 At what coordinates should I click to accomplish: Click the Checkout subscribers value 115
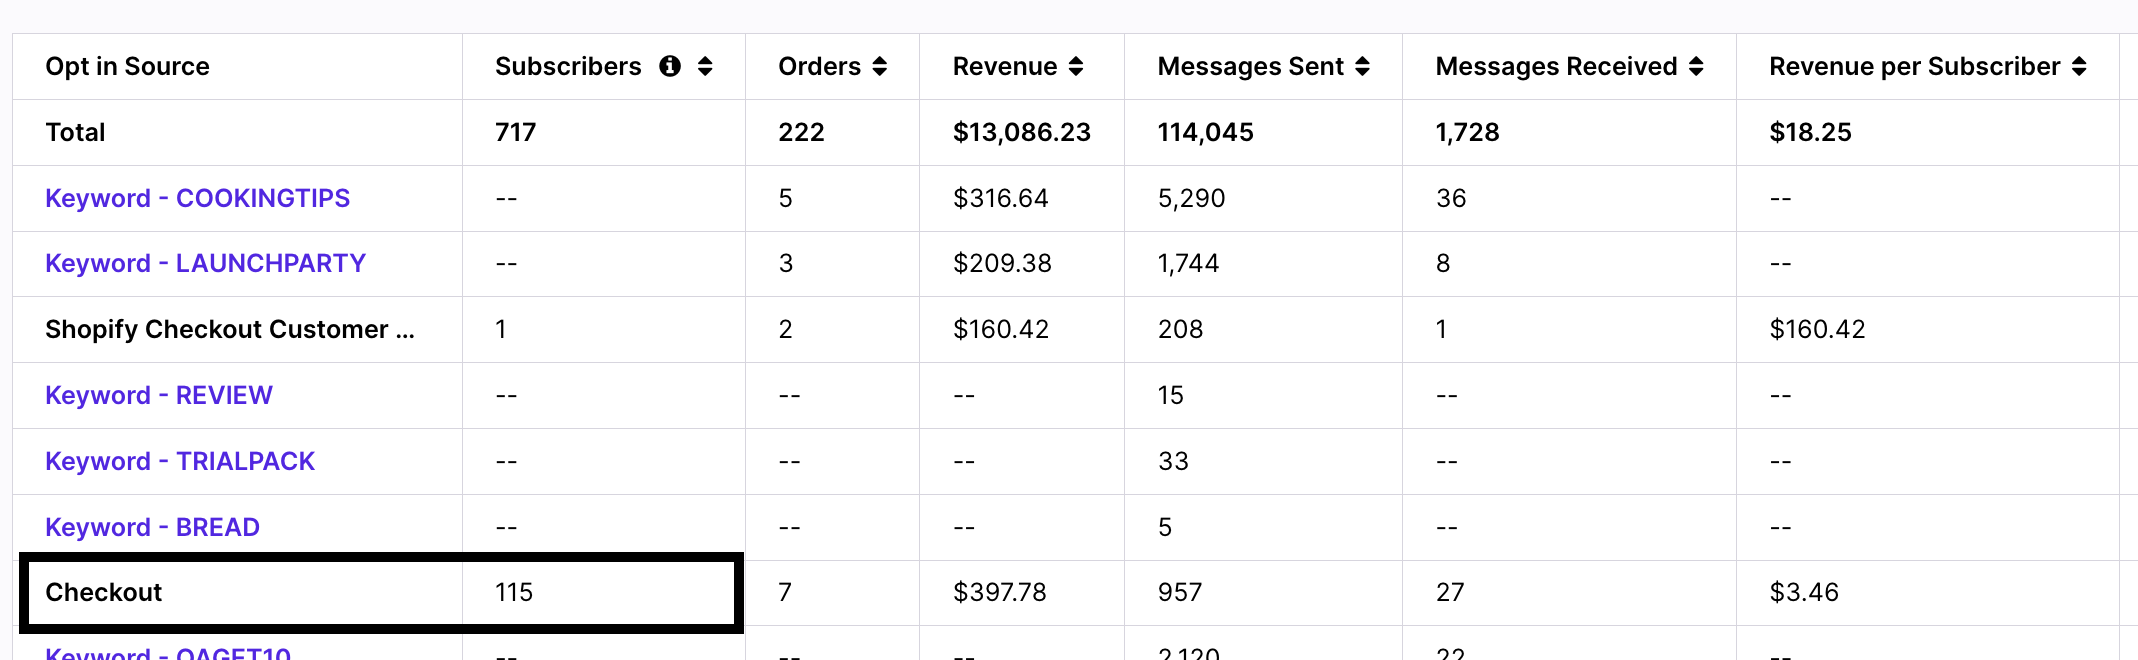[514, 592]
